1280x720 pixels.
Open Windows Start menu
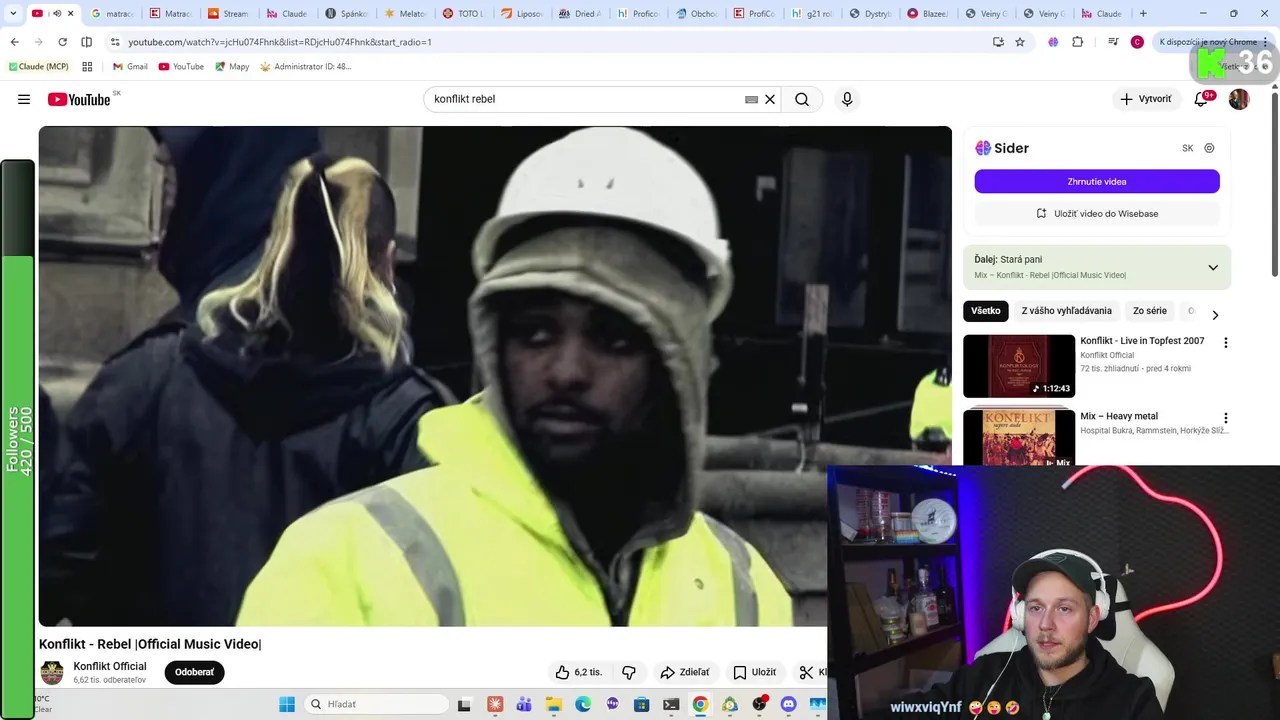[287, 704]
